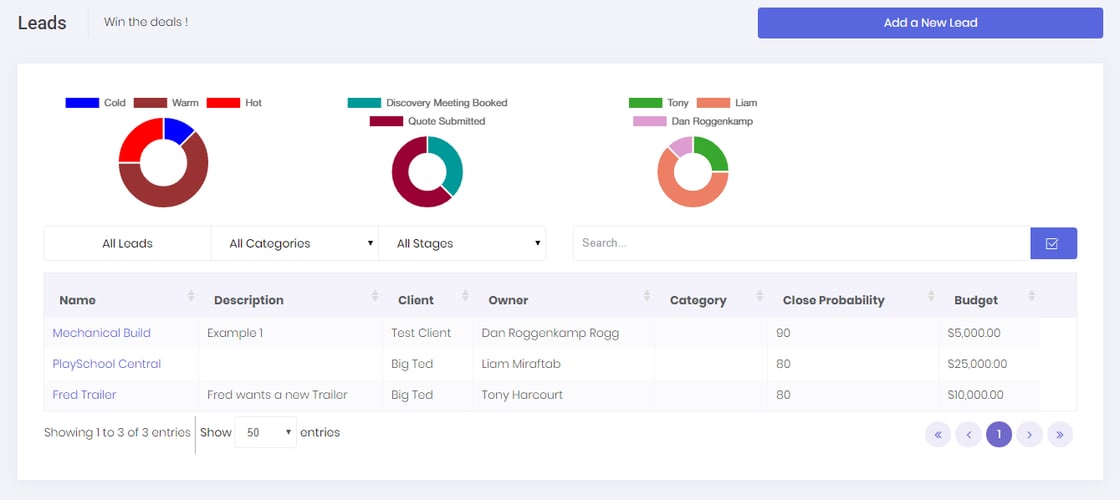Select the All Leads filter tab
1120x500 pixels.
point(127,244)
